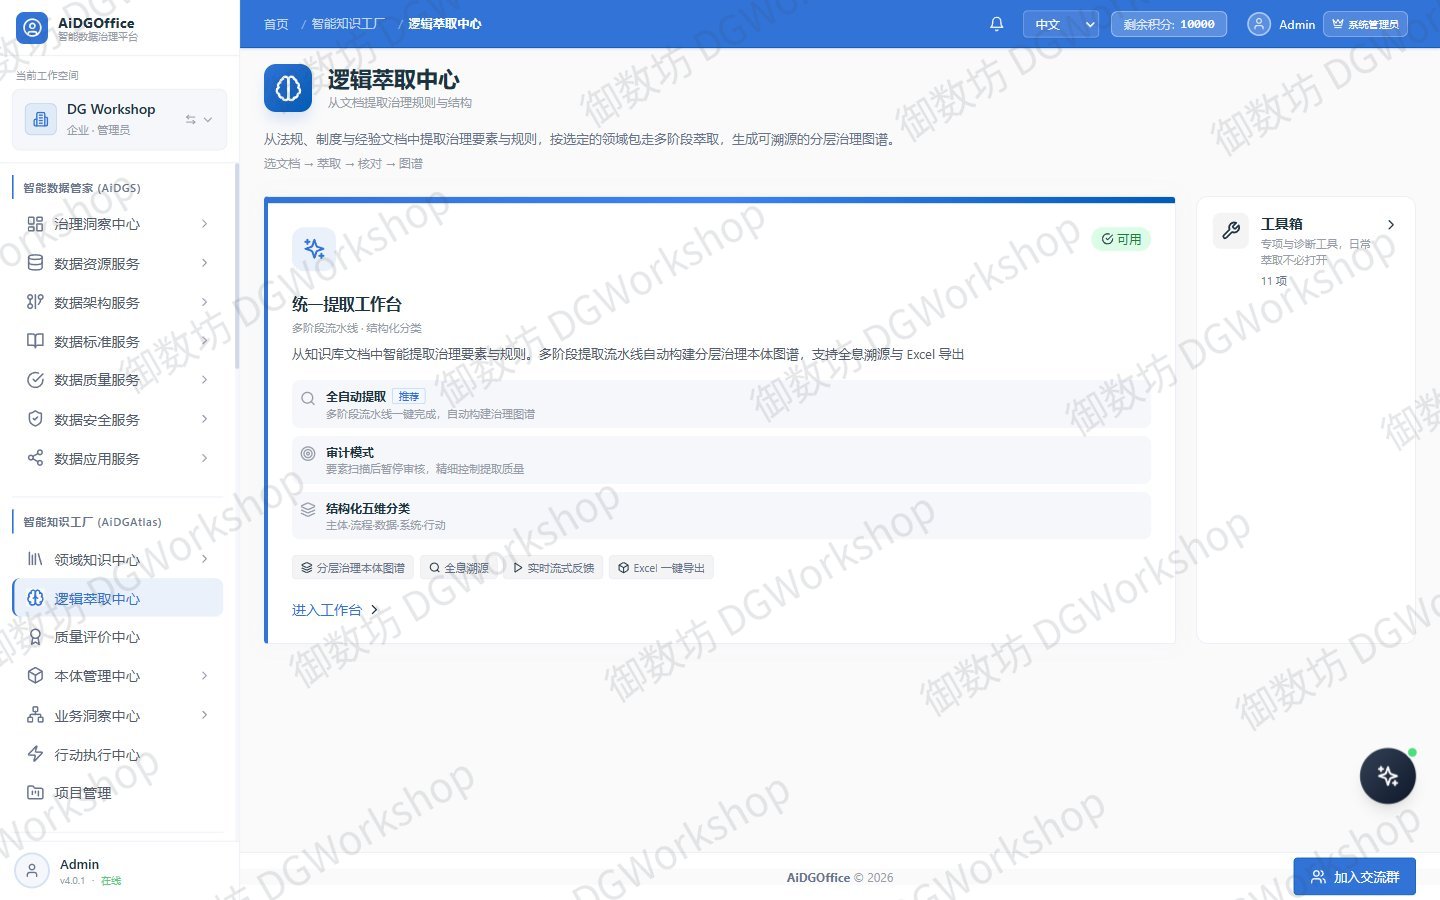Image resolution: width=1440 pixels, height=900 pixels.
Task: Open the notification bell
Action: tap(996, 24)
